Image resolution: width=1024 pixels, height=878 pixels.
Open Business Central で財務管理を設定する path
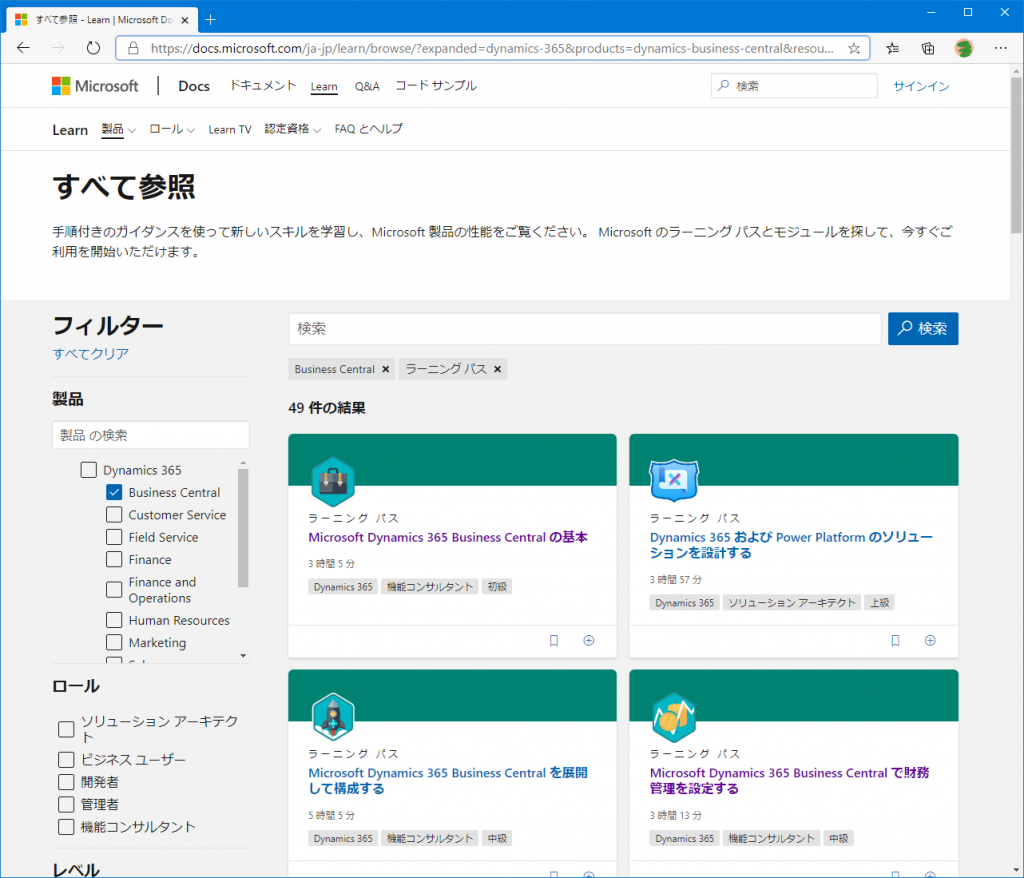(789, 781)
